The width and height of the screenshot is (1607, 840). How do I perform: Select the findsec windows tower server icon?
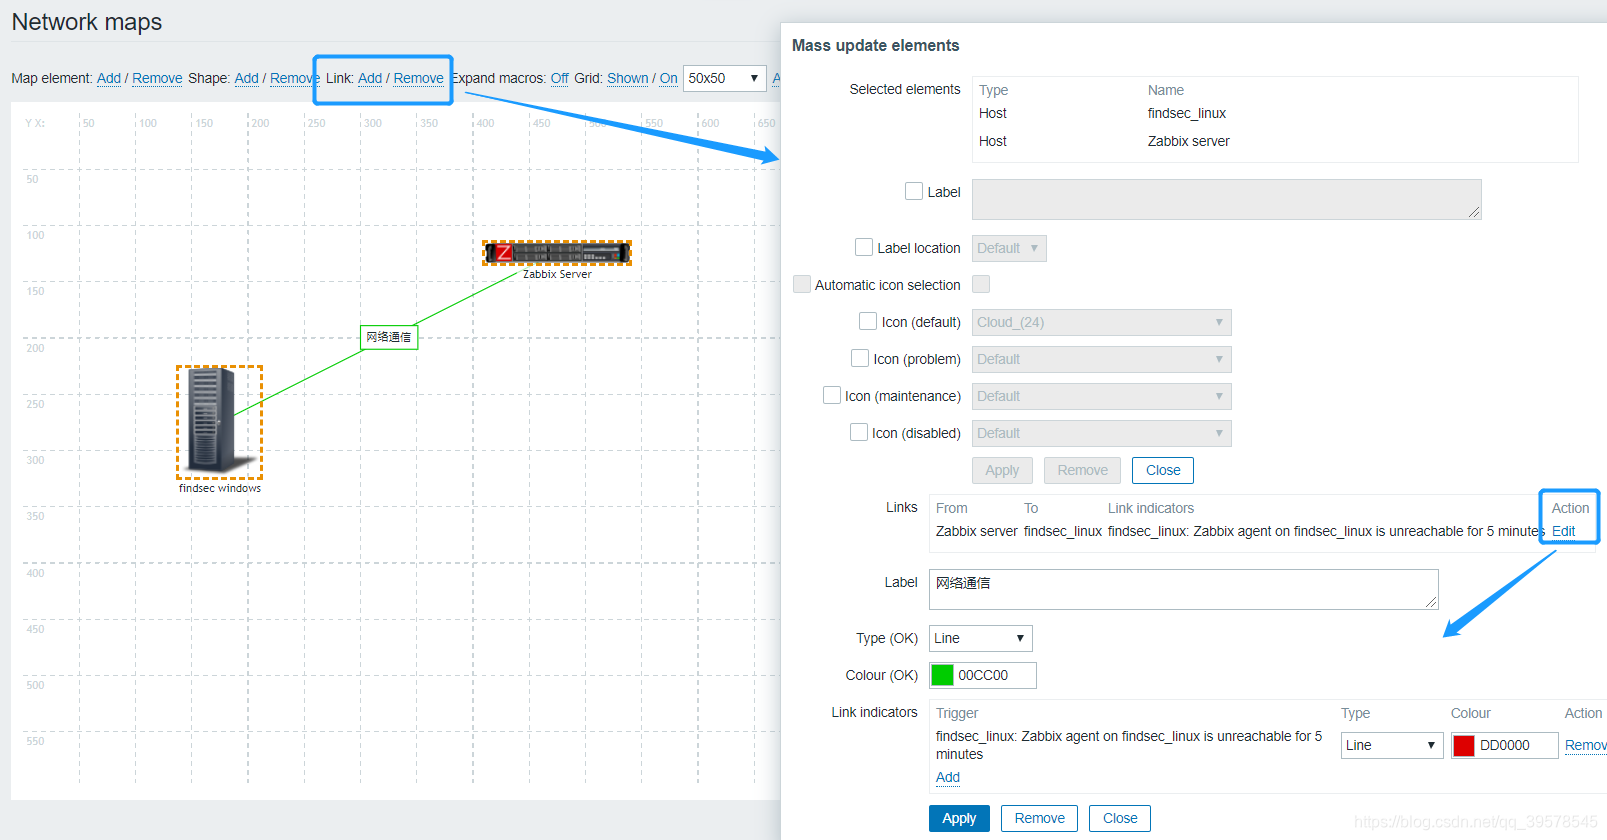pos(219,421)
